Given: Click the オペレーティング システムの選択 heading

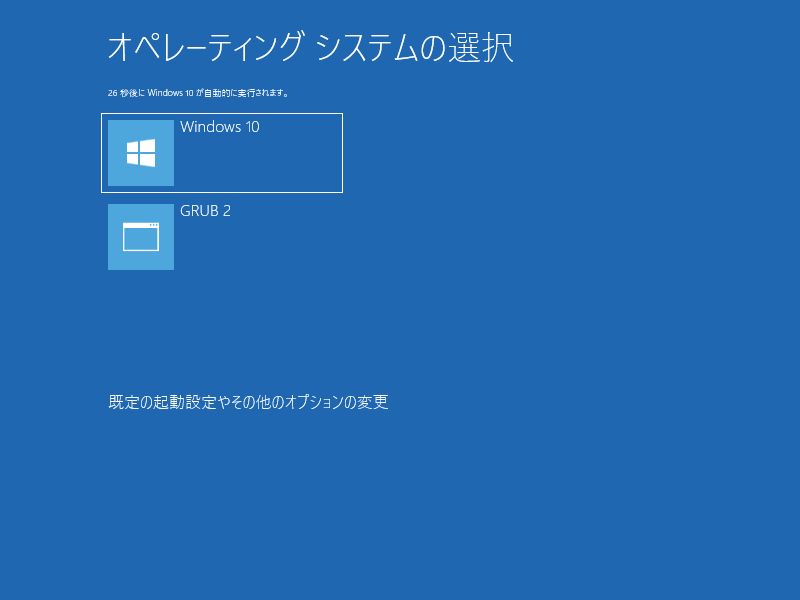Looking at the screenshot, I should coord(311,47).
